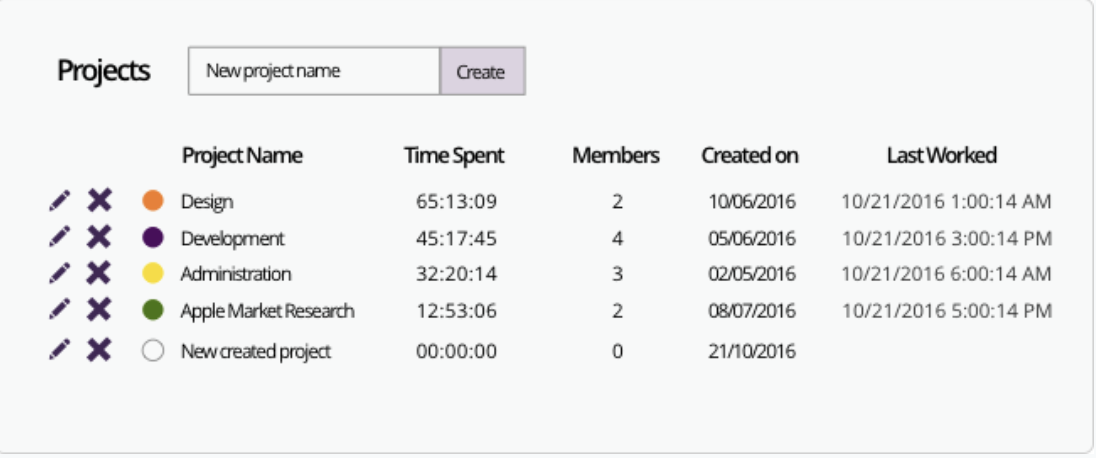Click the empty color circle of New created project
1096x458 pixels.
point(153,351)
